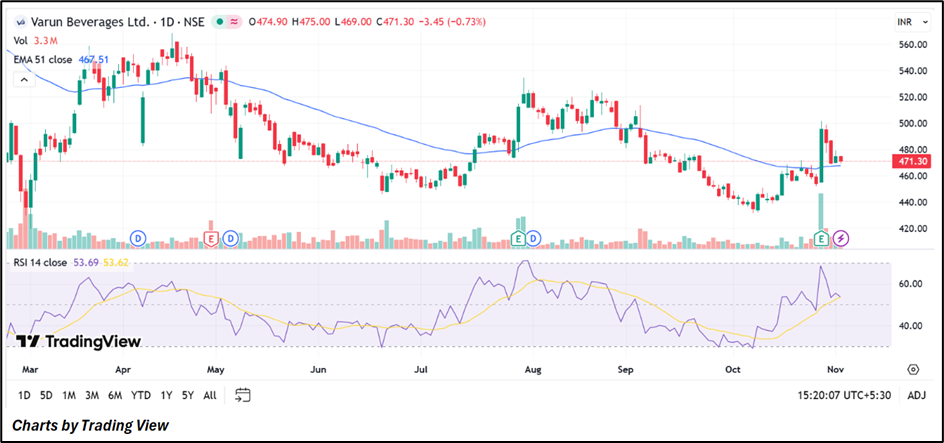
Task: Select the YTD time range
Action: 141,395
